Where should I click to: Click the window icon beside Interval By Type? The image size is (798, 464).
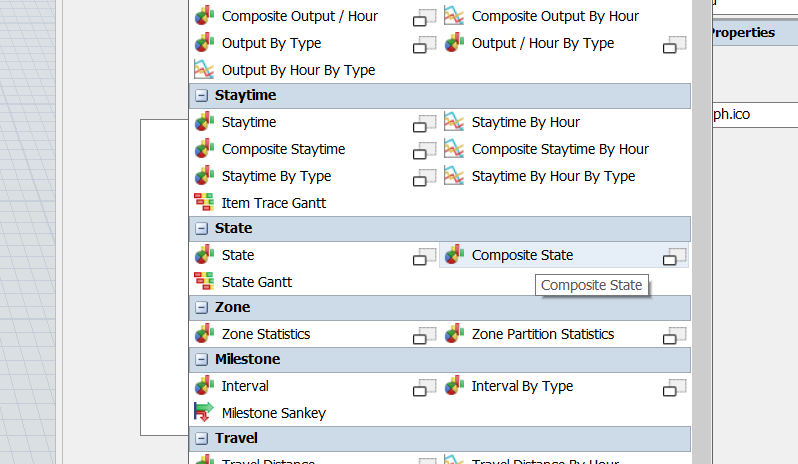coord(675,387)
